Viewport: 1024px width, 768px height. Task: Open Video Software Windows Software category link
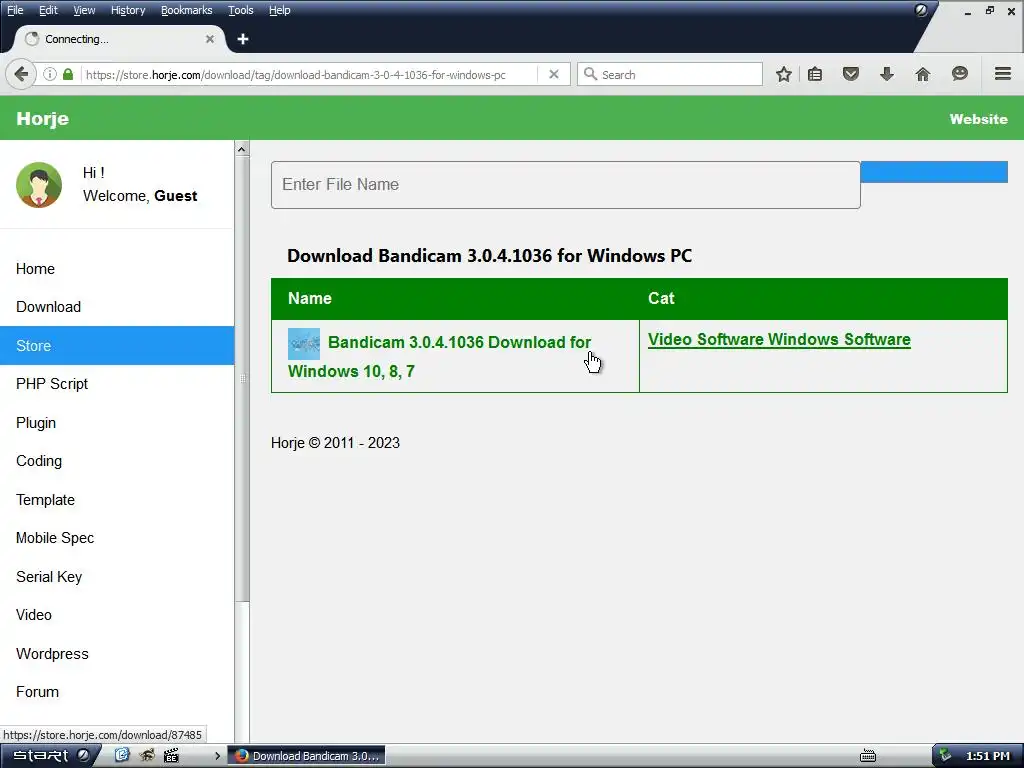click(779, 340)
